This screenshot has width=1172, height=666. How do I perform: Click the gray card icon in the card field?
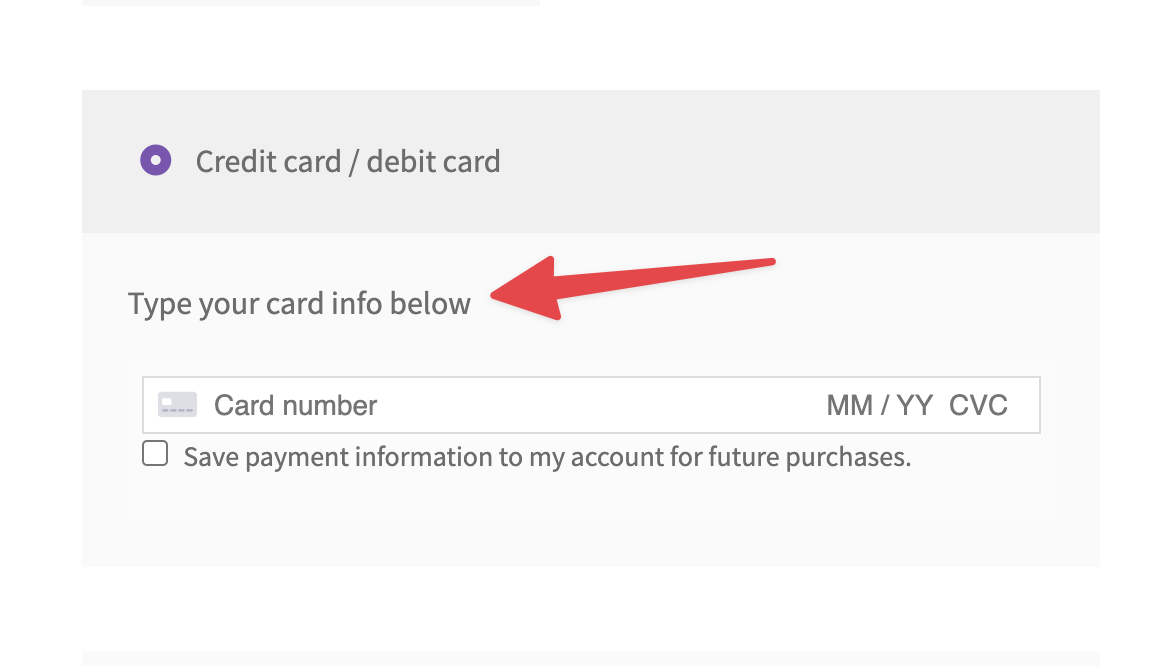(177, 405)
